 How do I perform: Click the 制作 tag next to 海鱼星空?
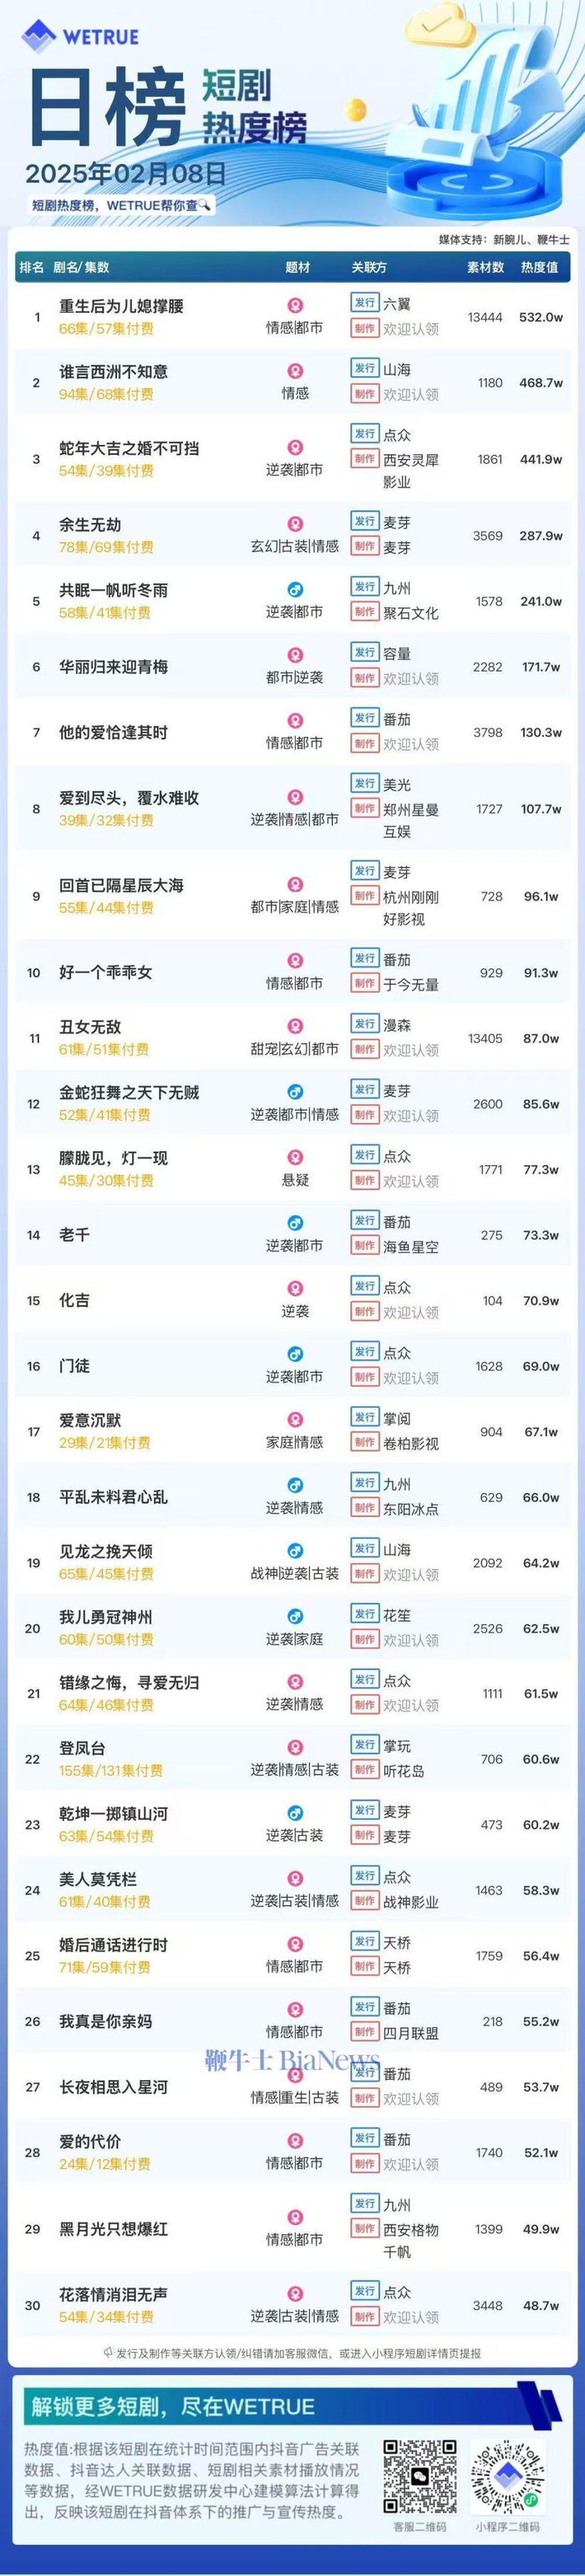pos(365,1246)
